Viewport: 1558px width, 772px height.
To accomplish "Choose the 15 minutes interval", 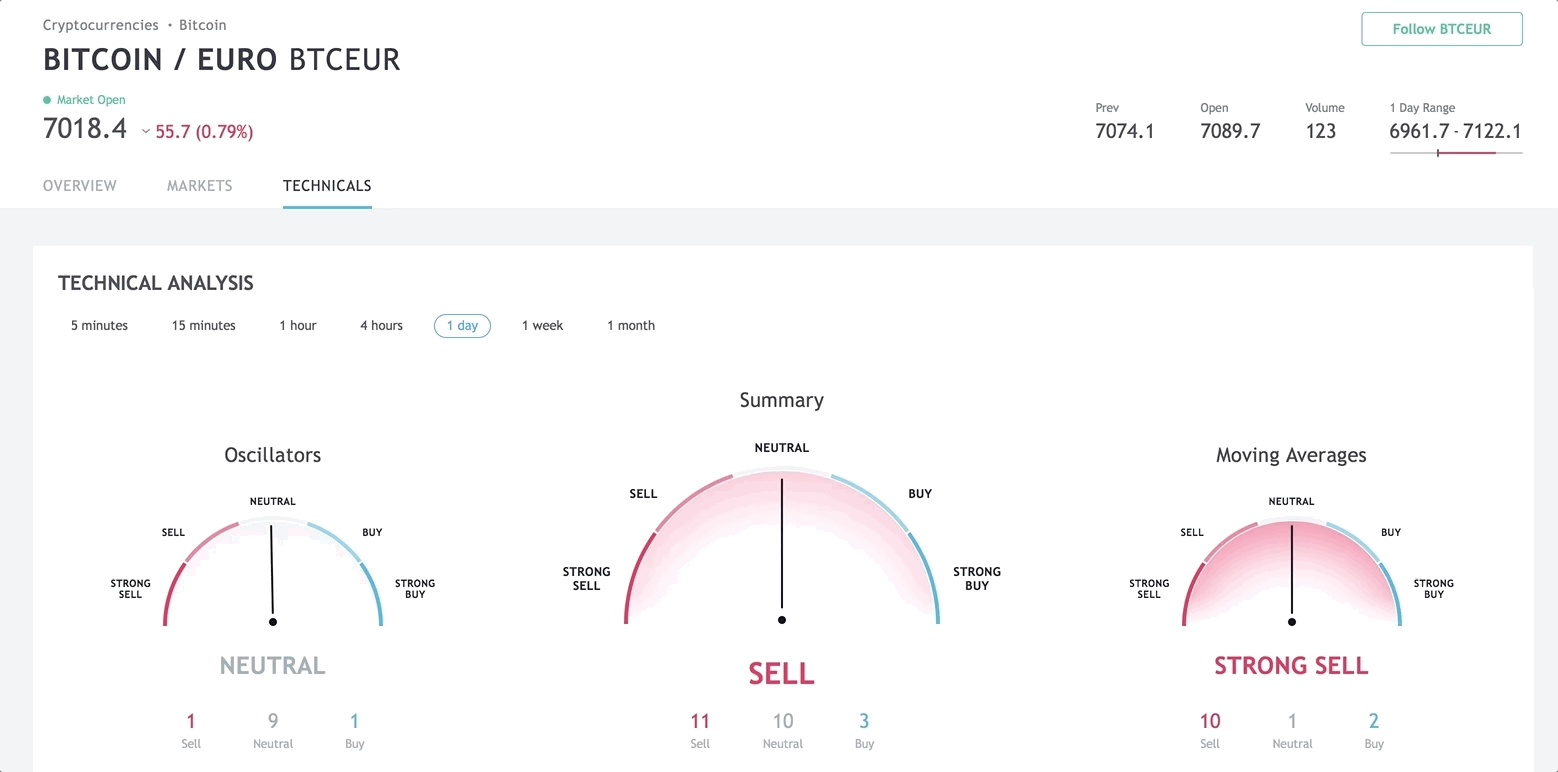I will 204,326.
